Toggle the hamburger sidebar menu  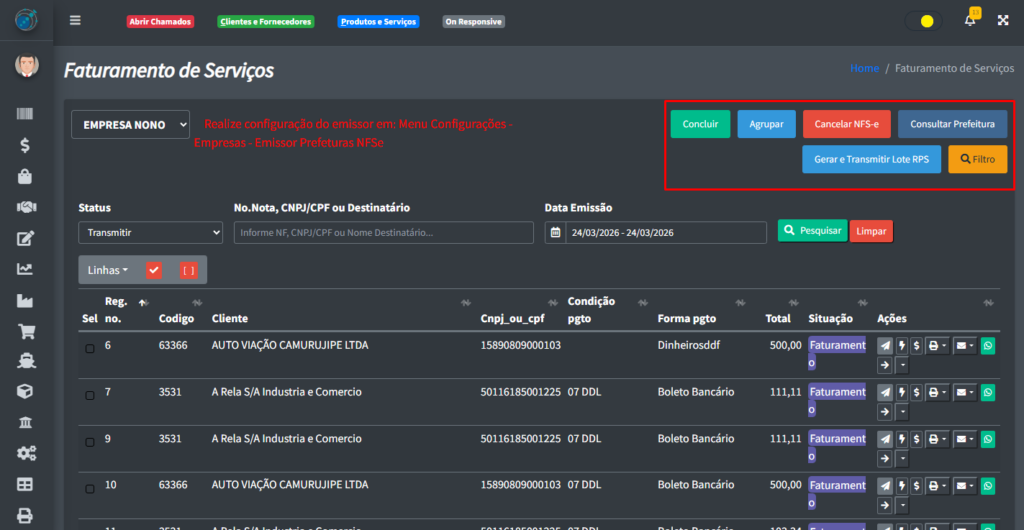(75, 21)
